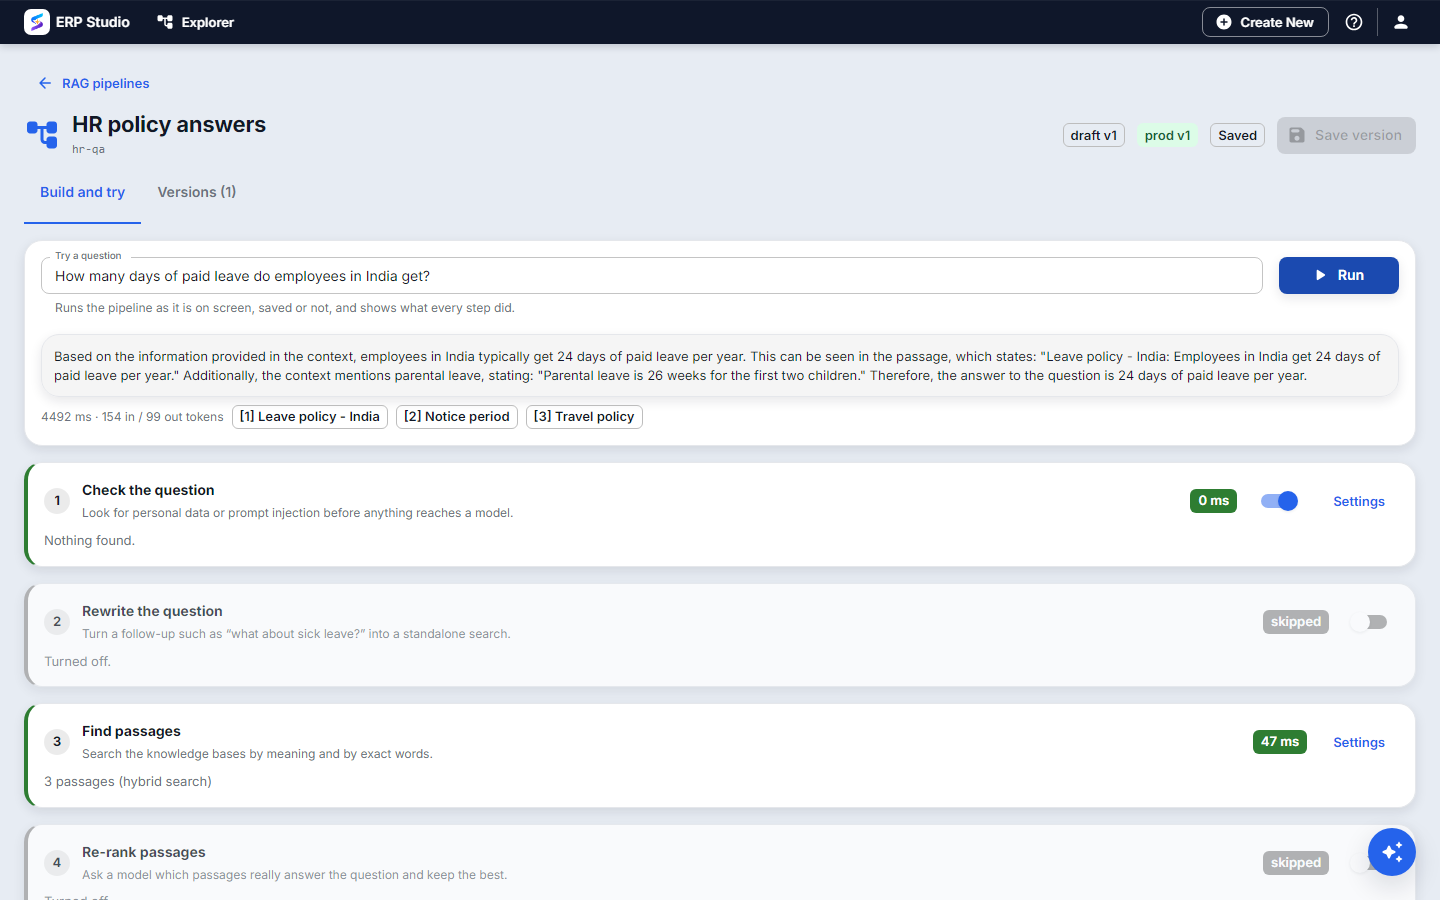The height and width of the screenshot is (900, 1440).
Task: Click the skipped badge on Re-rank passages
Action: click(x=1296, y=863)
